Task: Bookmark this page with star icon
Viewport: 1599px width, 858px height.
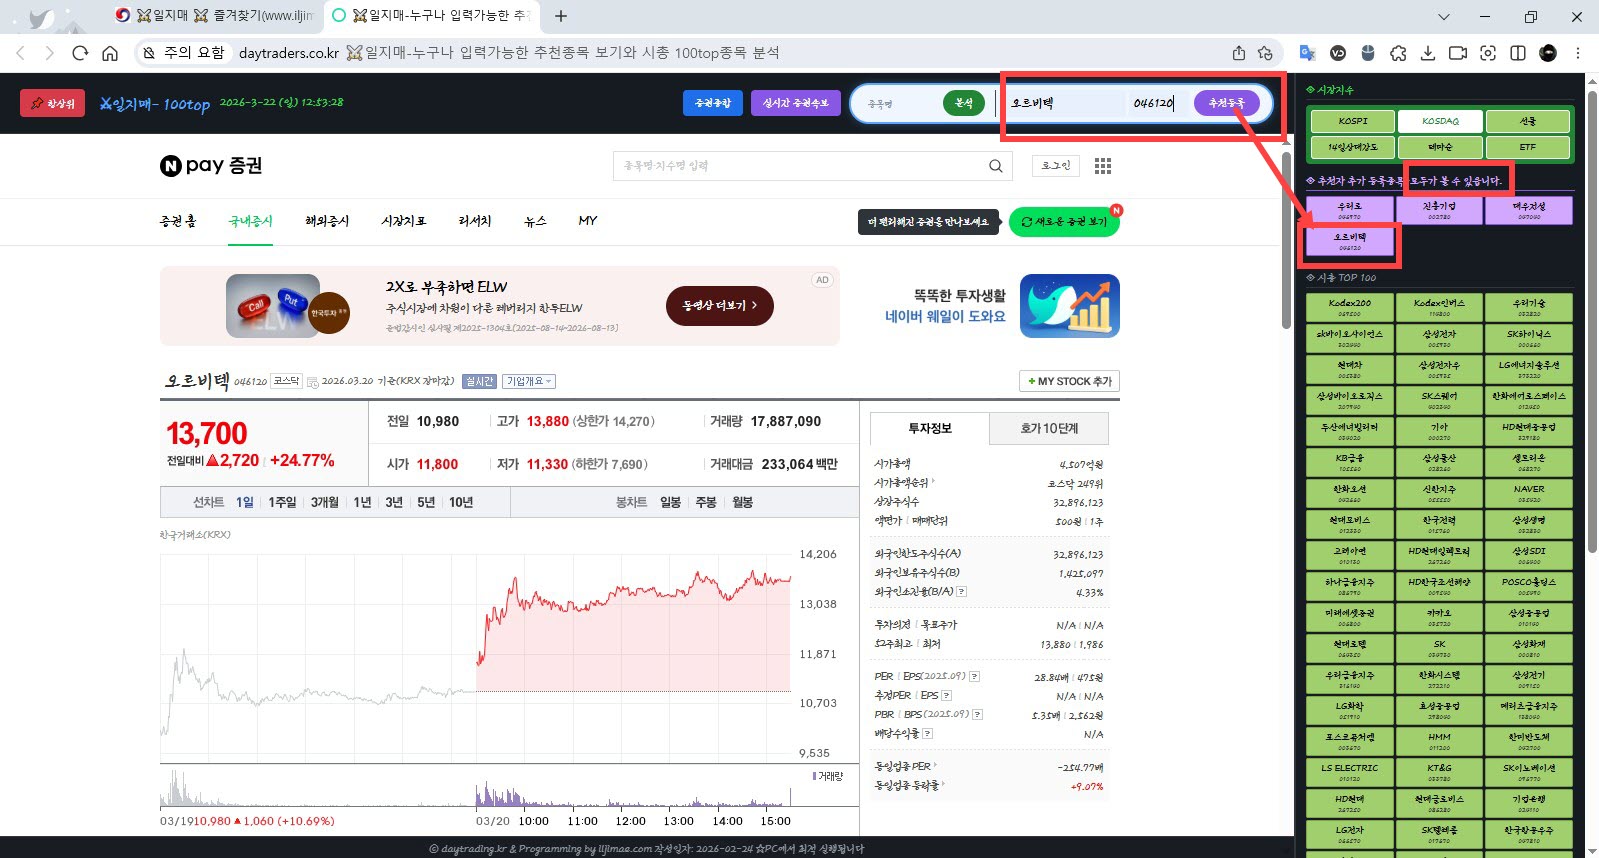Action: [x=1266, y=53]
